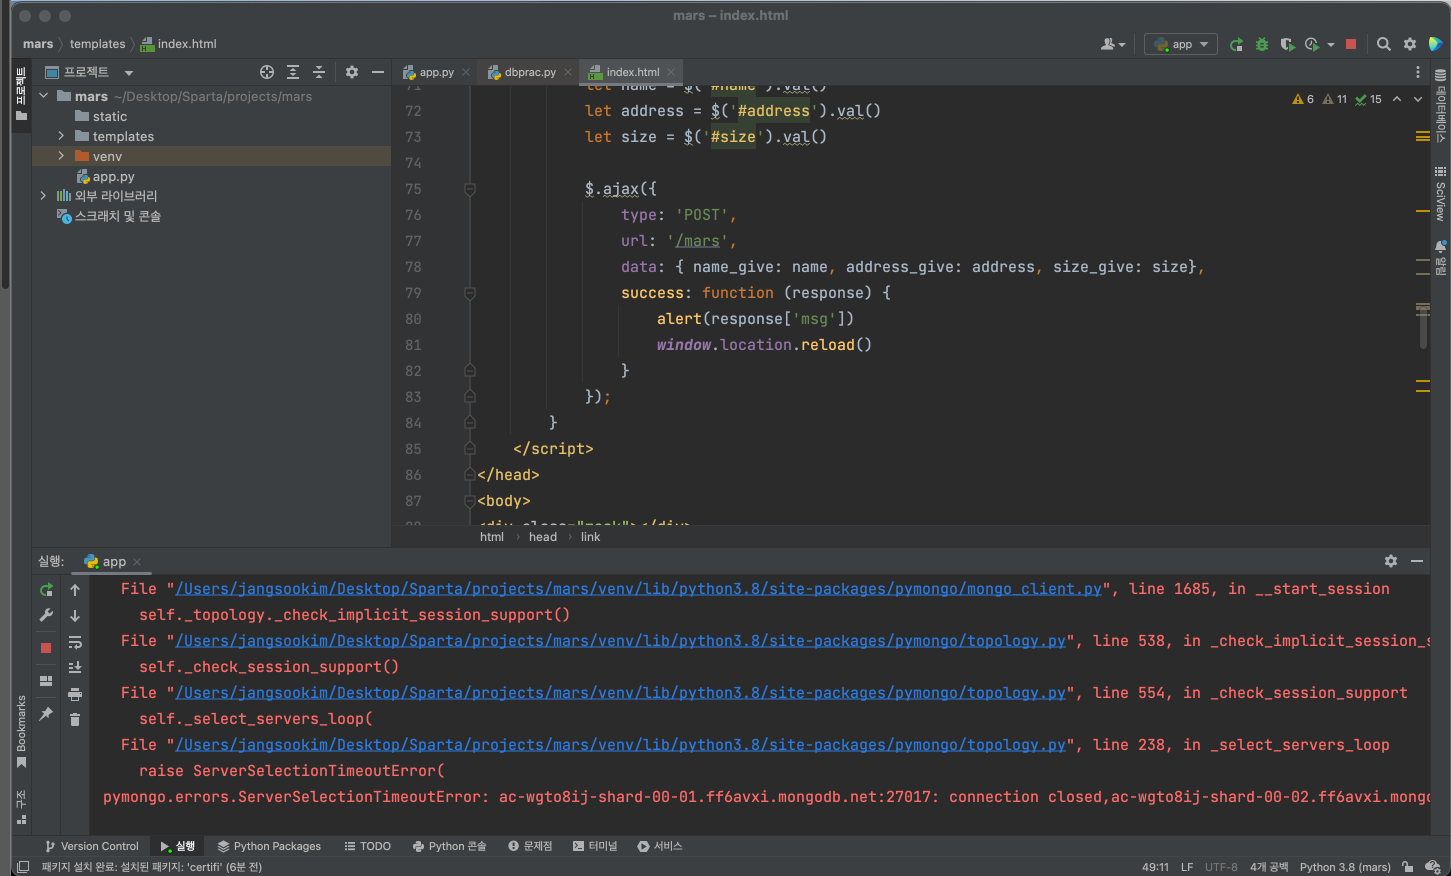The width and height of the screenshot is (1451, 876).
Task: Jump up the stack trace with the up arrow
Action: (x=75, y=590)
